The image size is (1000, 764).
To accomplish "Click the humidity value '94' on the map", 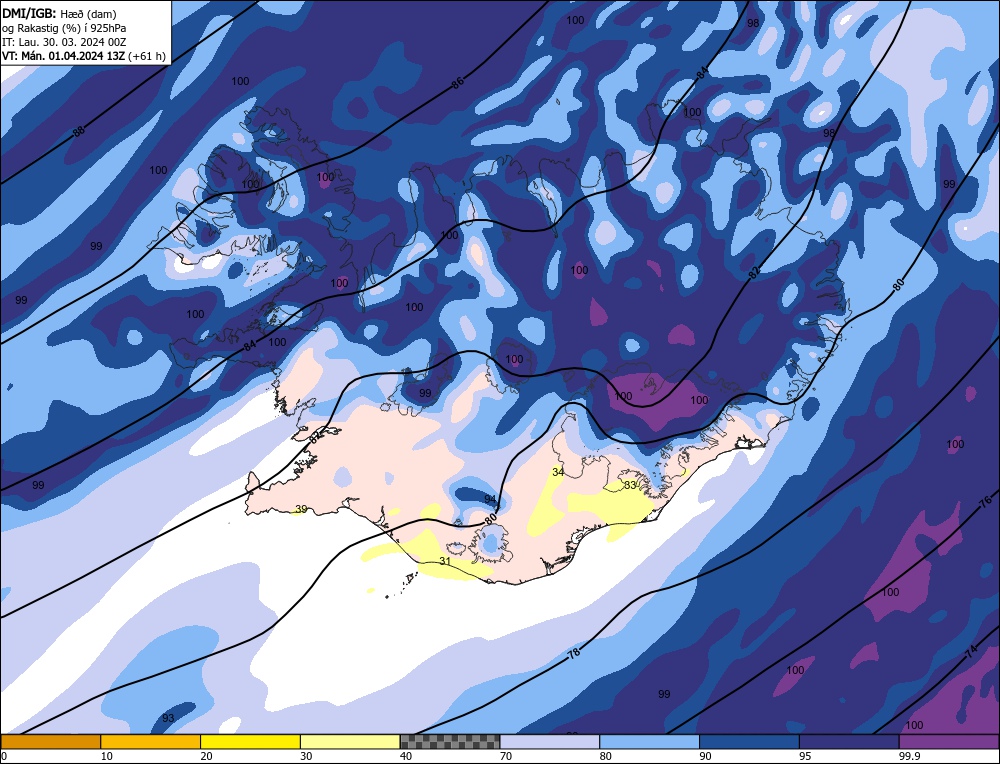I will (x=490, y=499).
